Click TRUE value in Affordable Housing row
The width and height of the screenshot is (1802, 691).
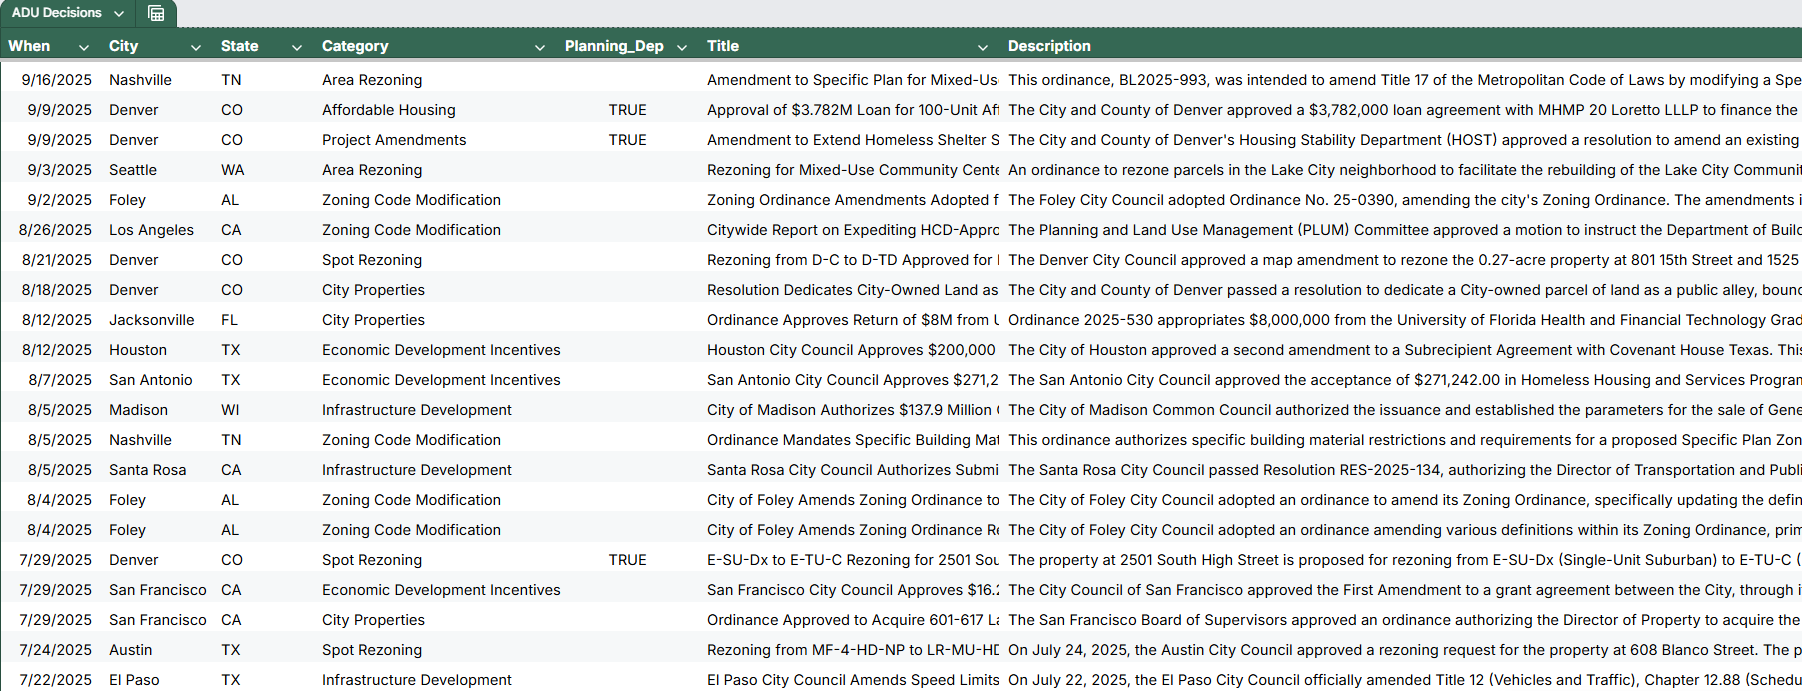point(627,110)
